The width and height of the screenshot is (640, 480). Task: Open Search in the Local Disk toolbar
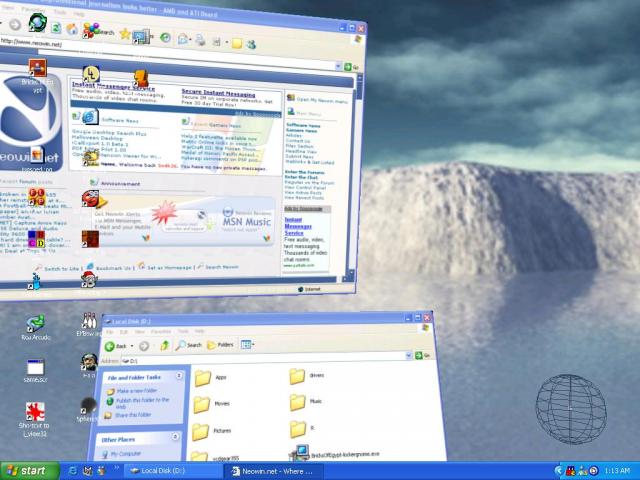click(x=189, y=345)
